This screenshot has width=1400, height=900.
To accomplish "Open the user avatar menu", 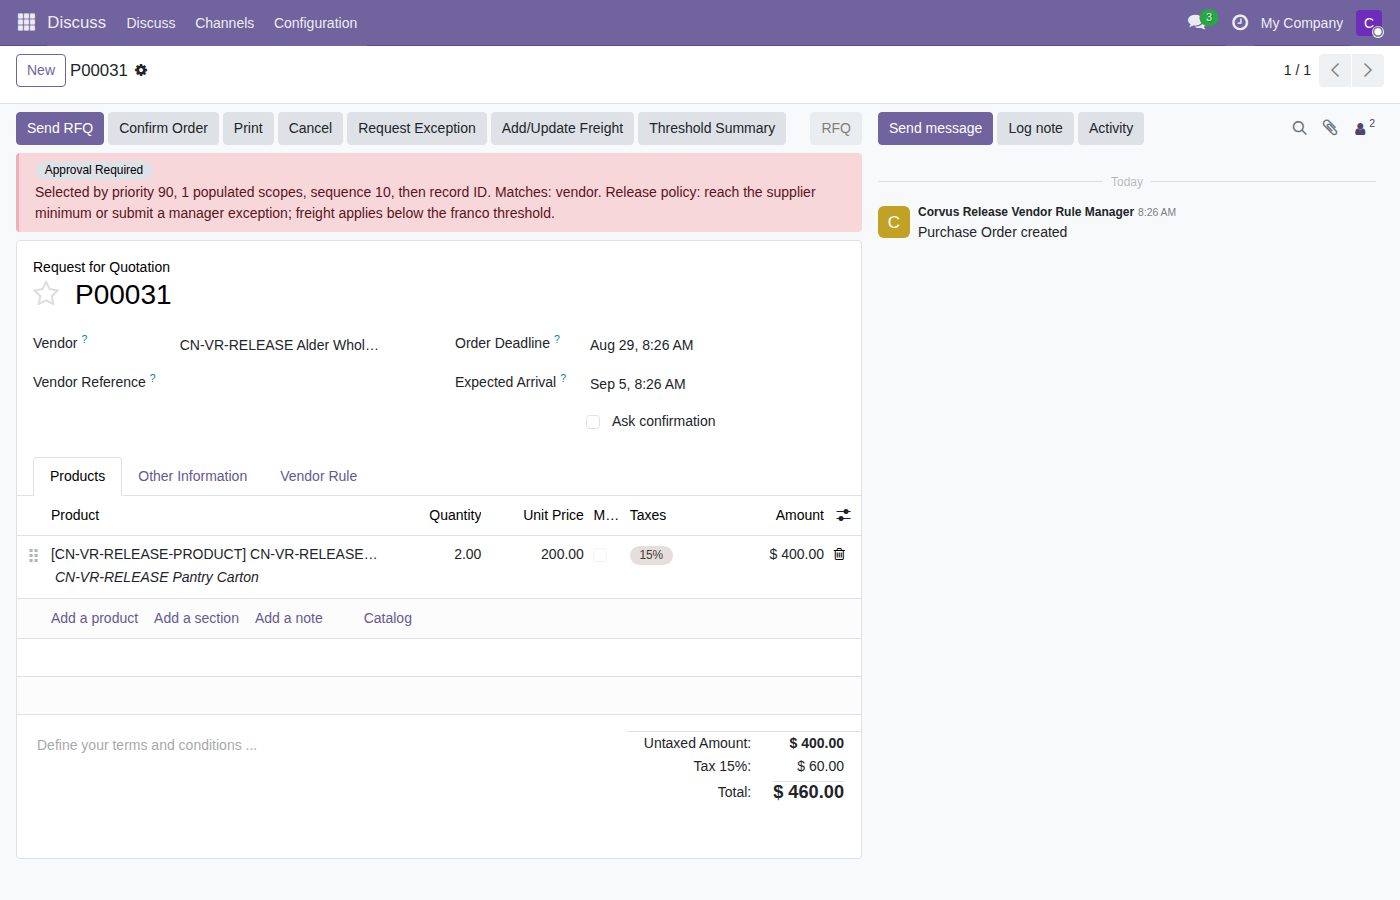I will 1369,22.
